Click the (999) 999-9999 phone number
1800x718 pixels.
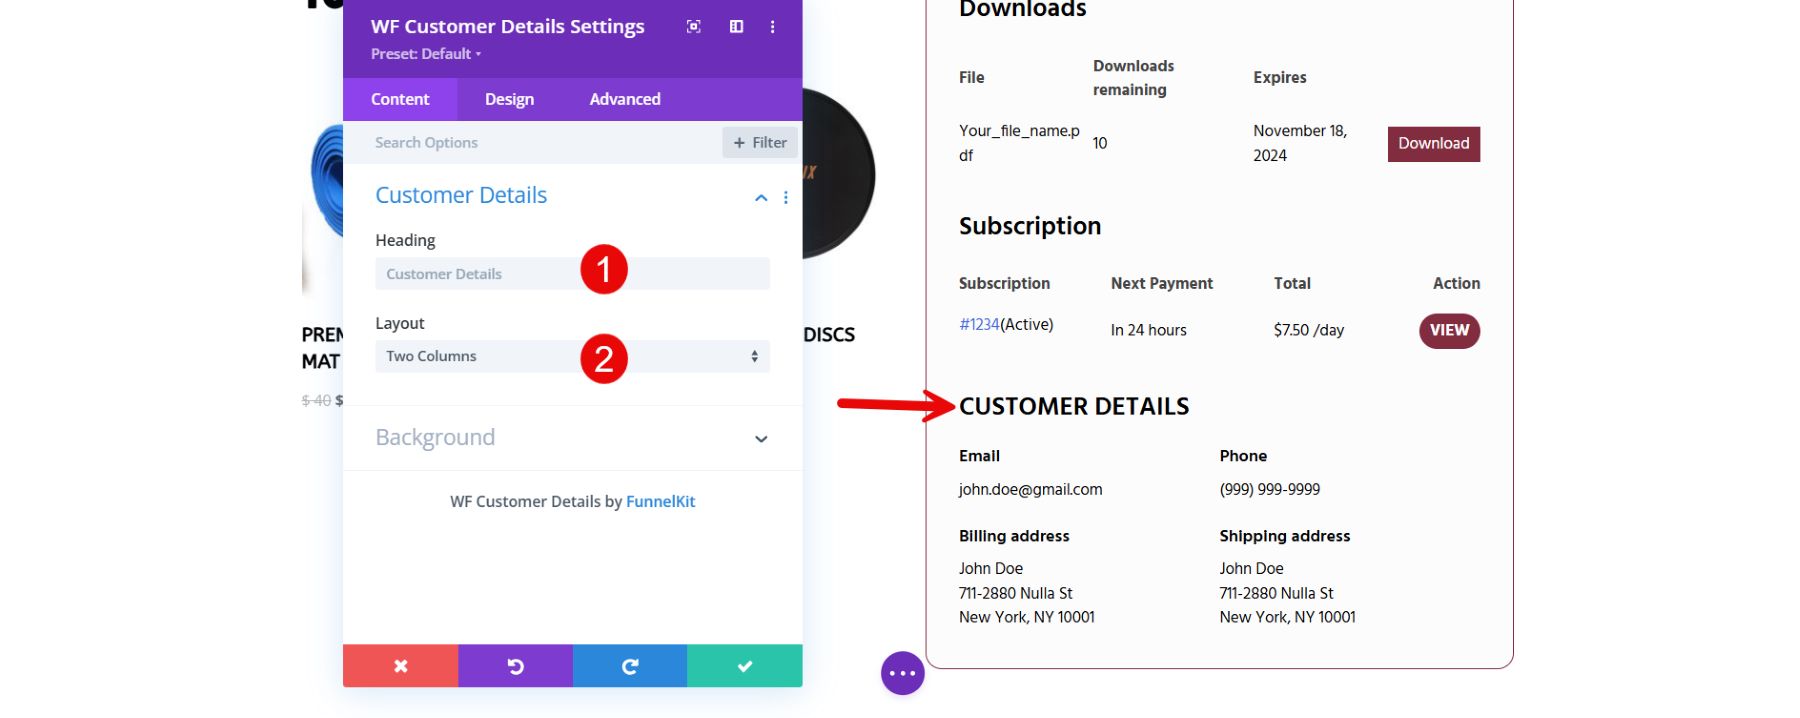[x=1270, y=490]
